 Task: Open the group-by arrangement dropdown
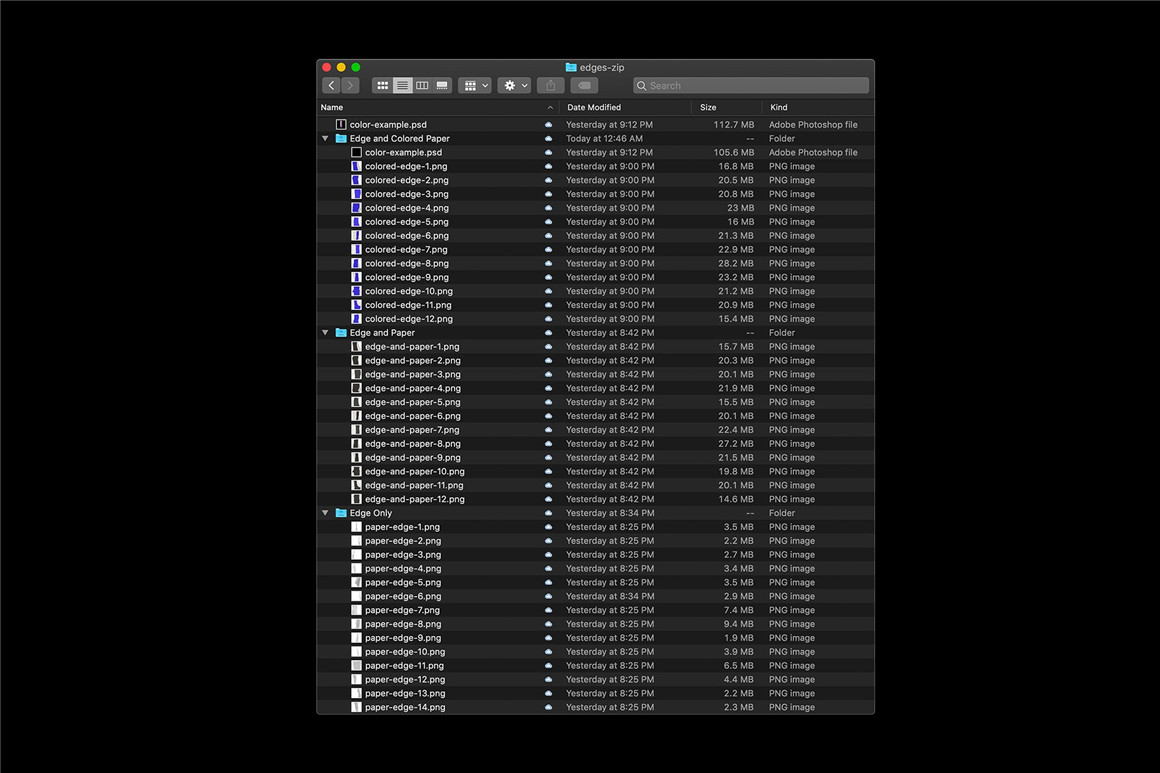[474, 86]
